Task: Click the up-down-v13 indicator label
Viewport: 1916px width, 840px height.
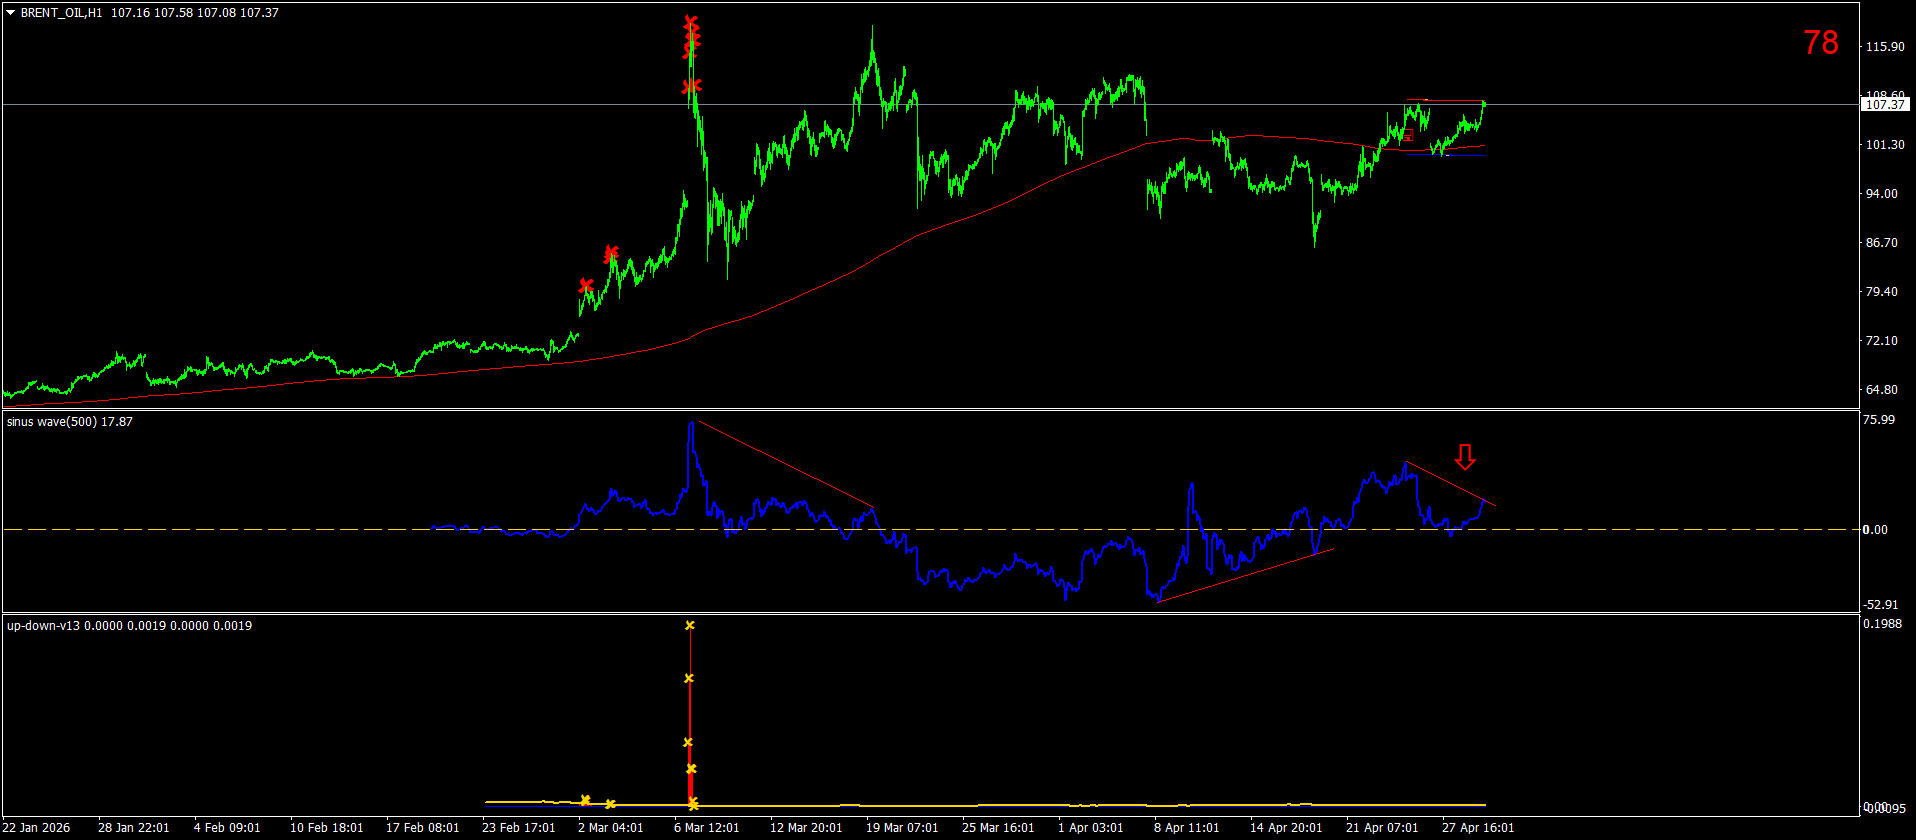Action: pyautogui.click(x=129, y=626)
